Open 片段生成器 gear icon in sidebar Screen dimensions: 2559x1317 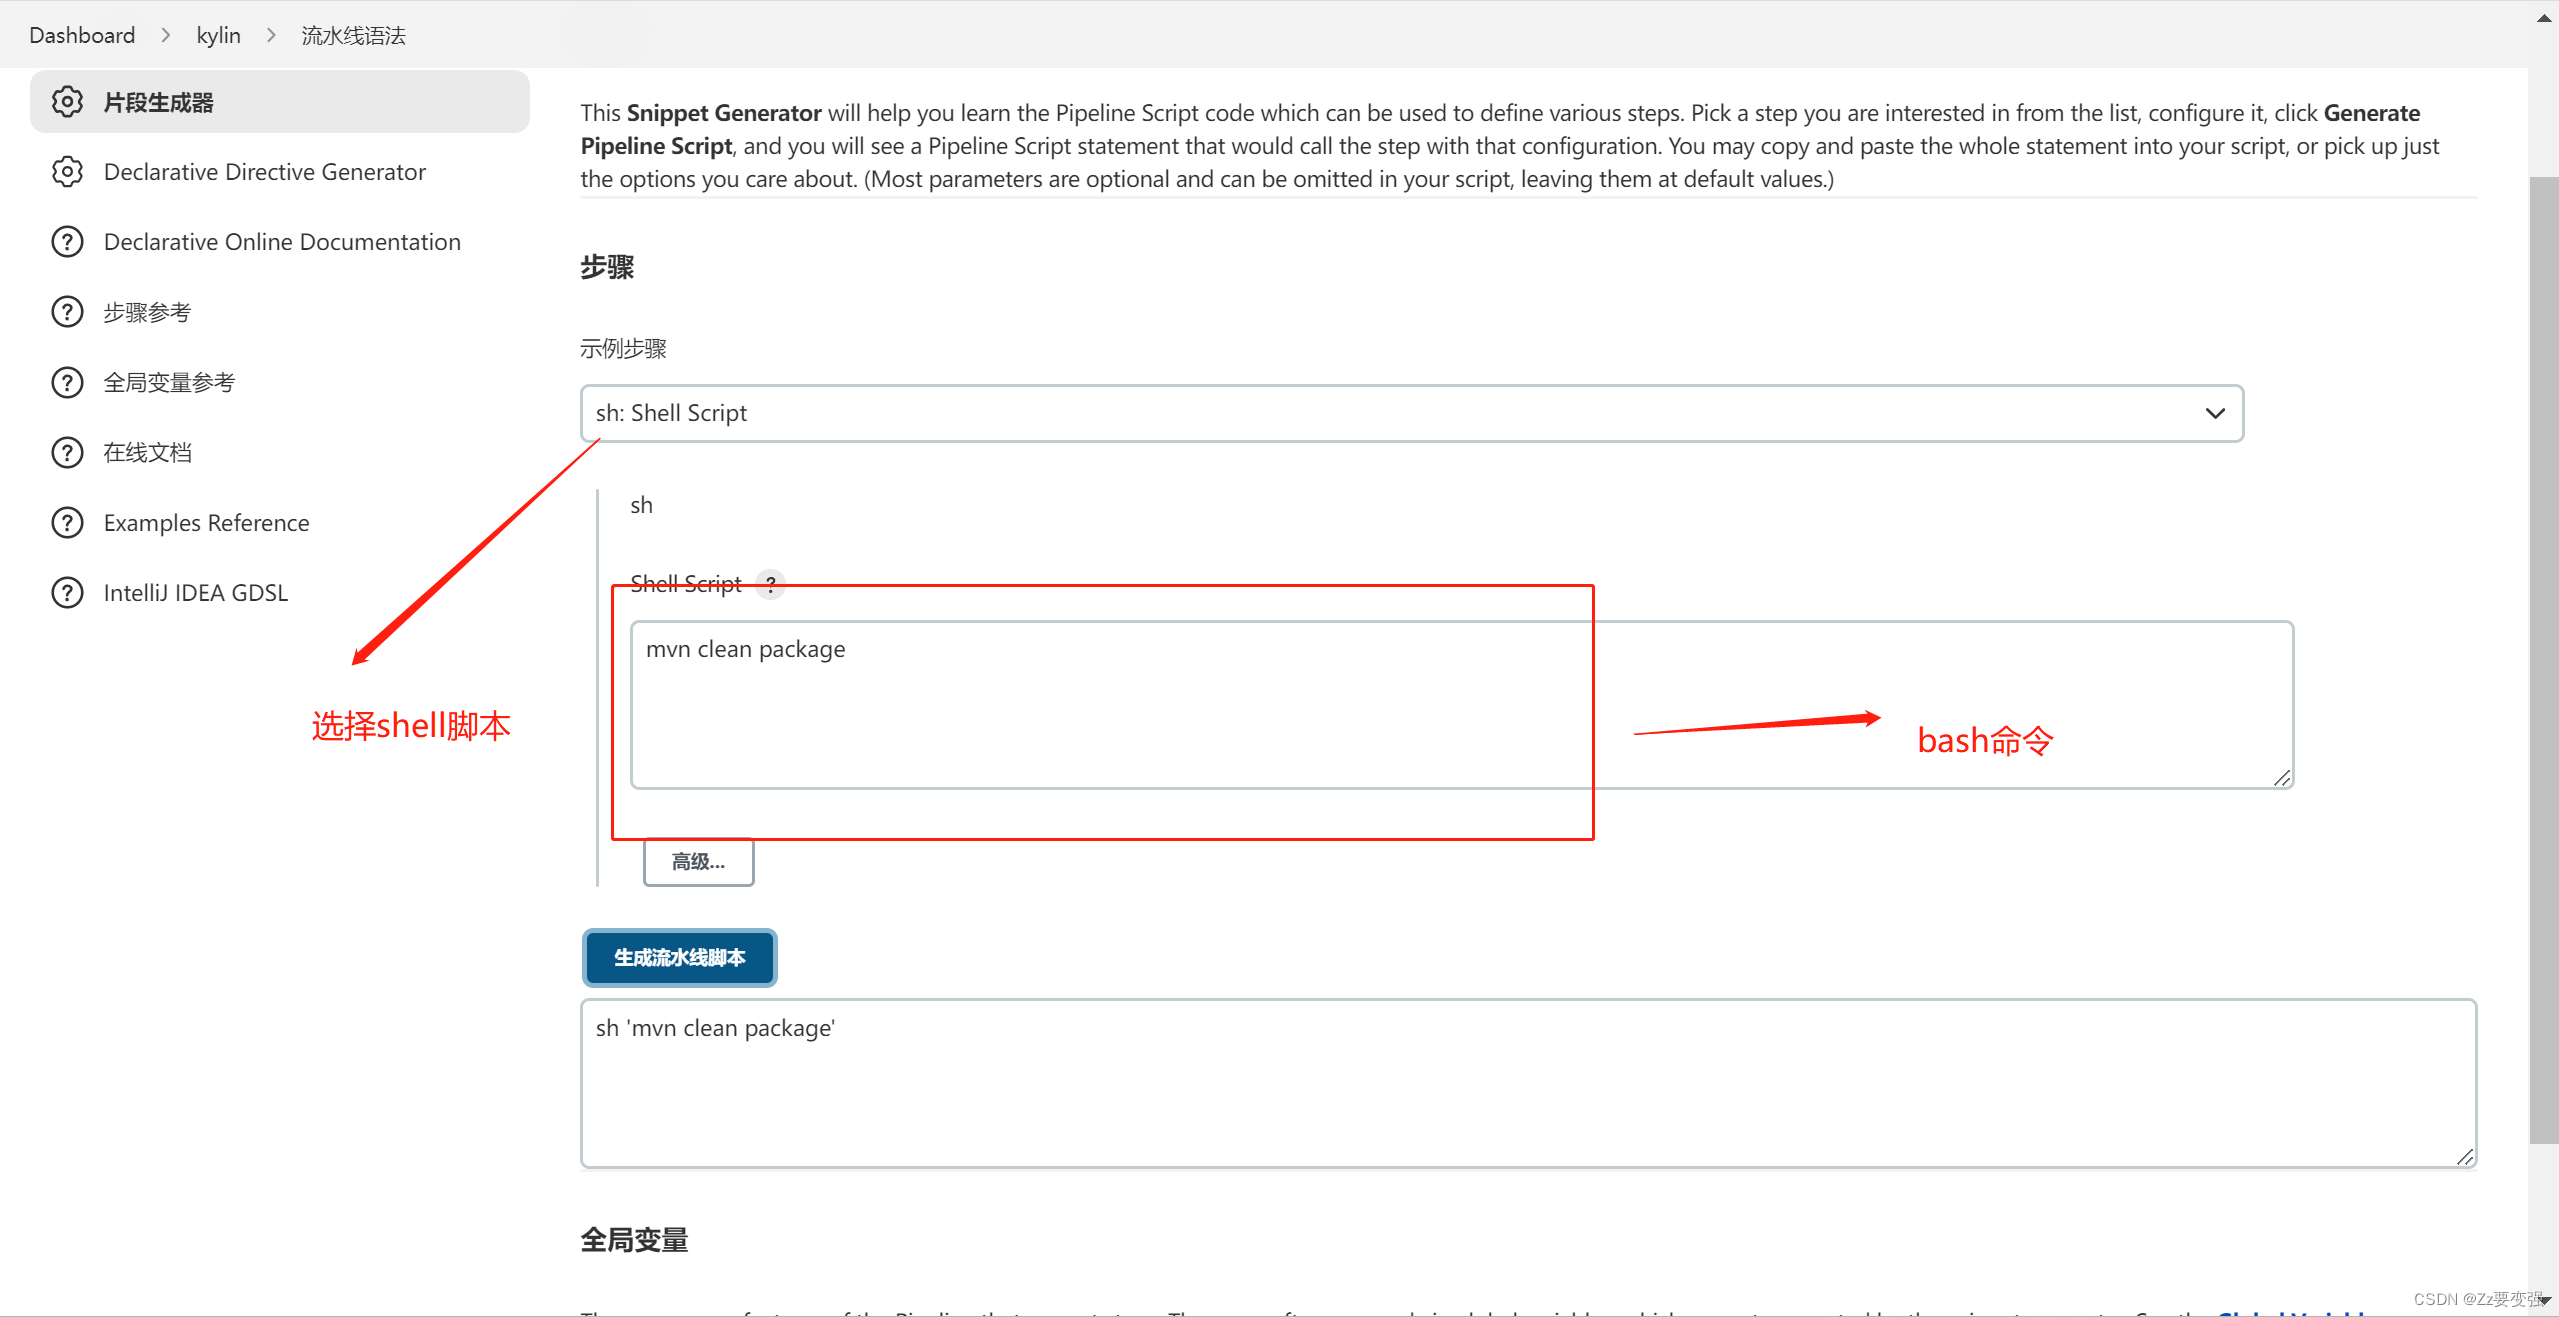[66, 101]
